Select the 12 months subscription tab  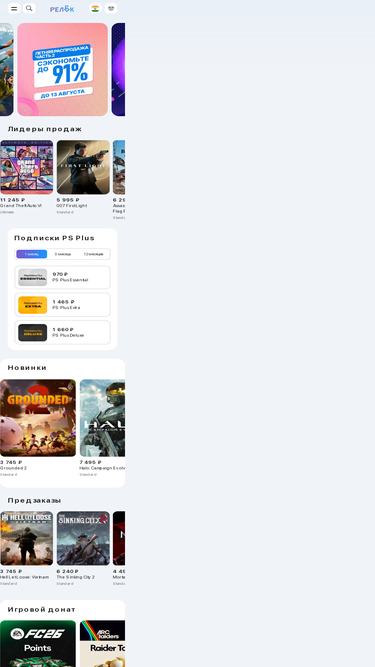pos(93,254)
